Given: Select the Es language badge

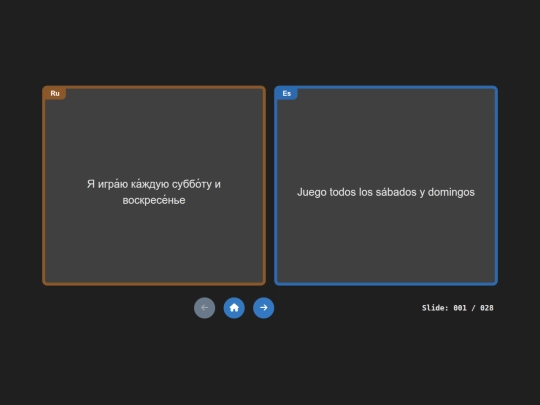Looking at the screenshot, I should pos(287,93).
